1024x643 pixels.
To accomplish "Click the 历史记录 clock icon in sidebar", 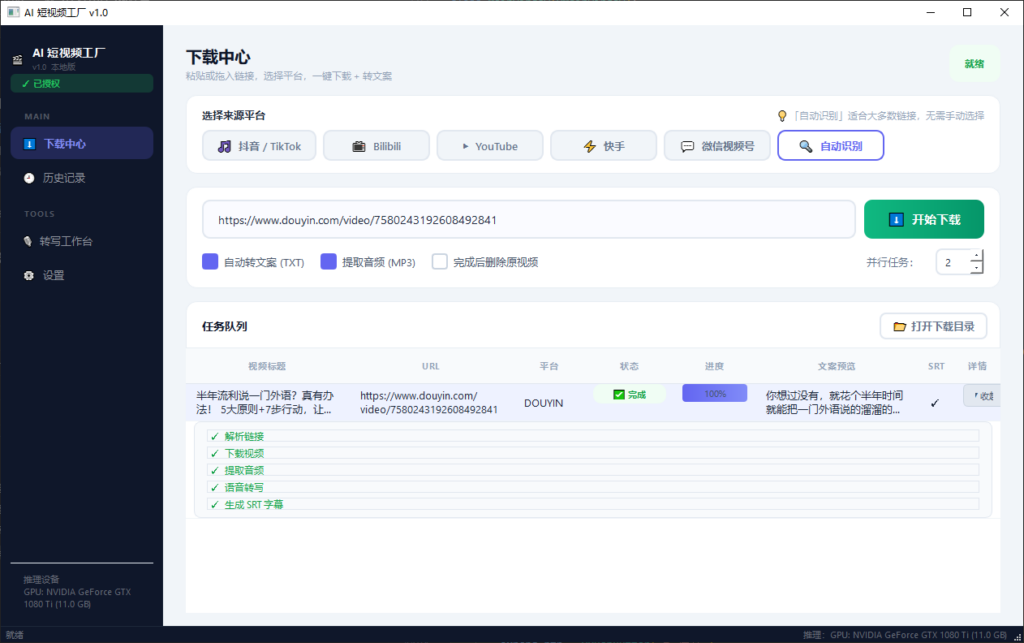I will (x=29, y=178).
